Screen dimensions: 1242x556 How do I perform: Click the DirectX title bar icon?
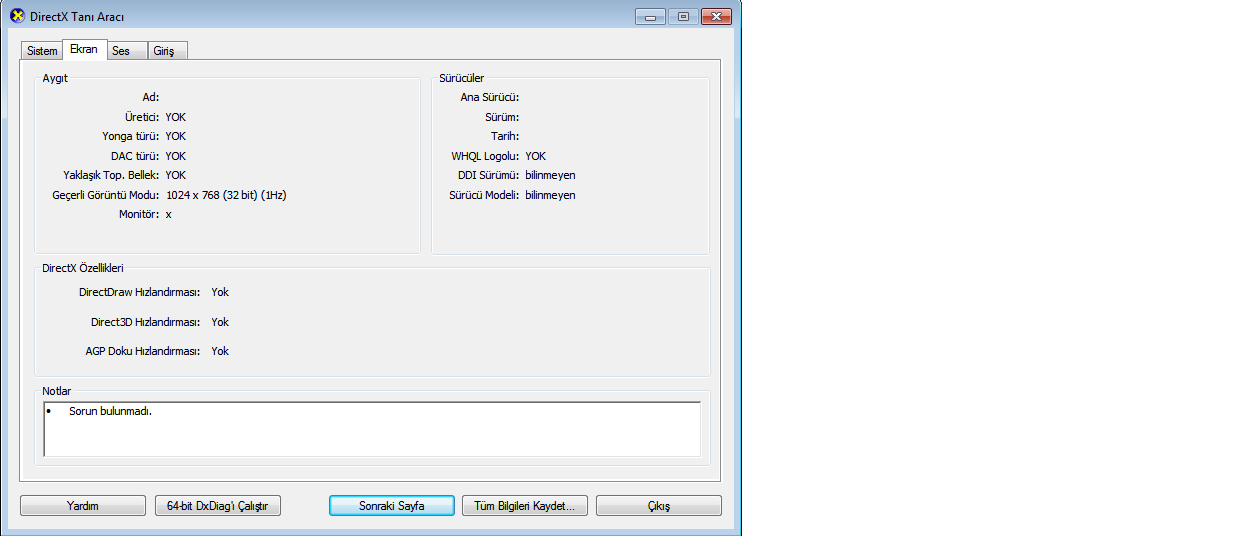click(16, 17)
